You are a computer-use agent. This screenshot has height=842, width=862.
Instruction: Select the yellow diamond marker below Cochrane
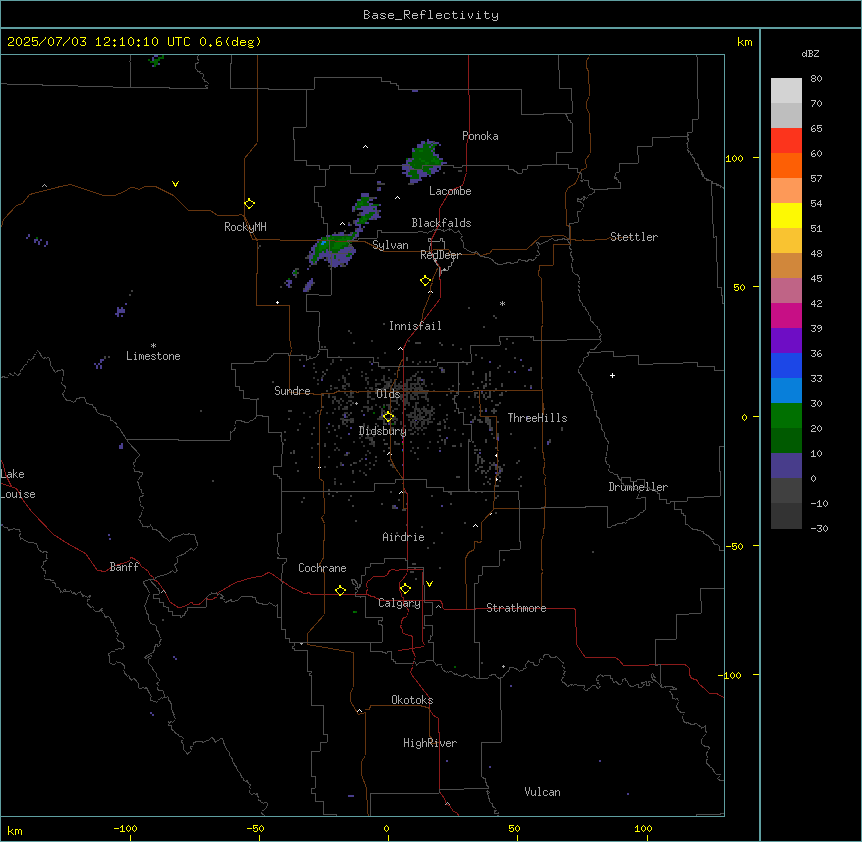(x=340, y=590)
